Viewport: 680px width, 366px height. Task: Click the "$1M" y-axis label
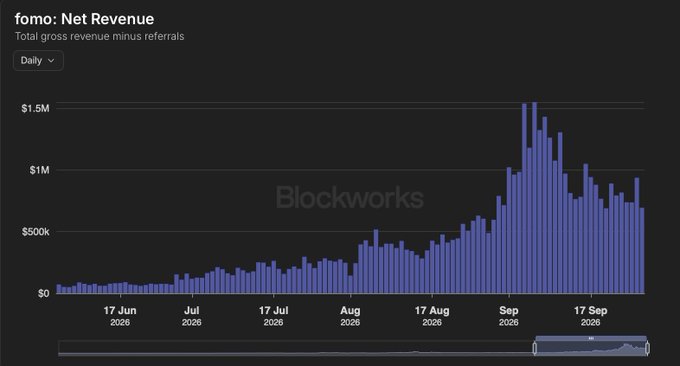click(x=39, y=170)
